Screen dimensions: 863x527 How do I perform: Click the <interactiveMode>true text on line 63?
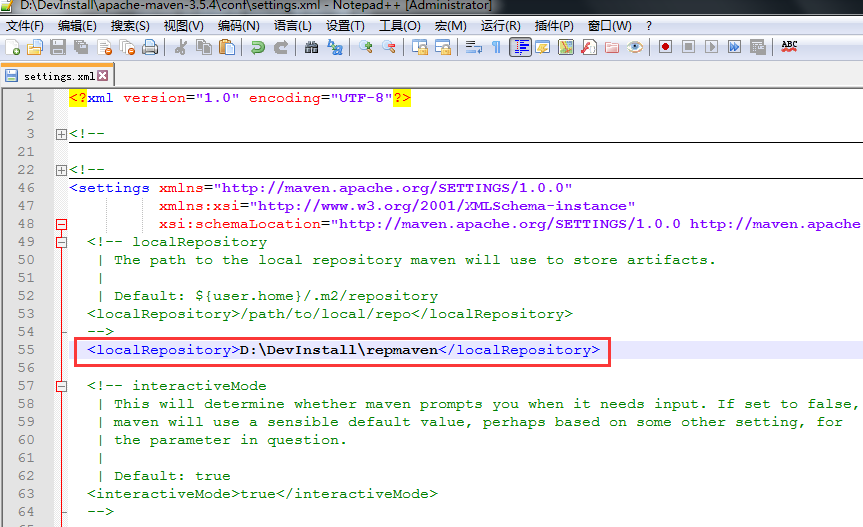[181, 494]
